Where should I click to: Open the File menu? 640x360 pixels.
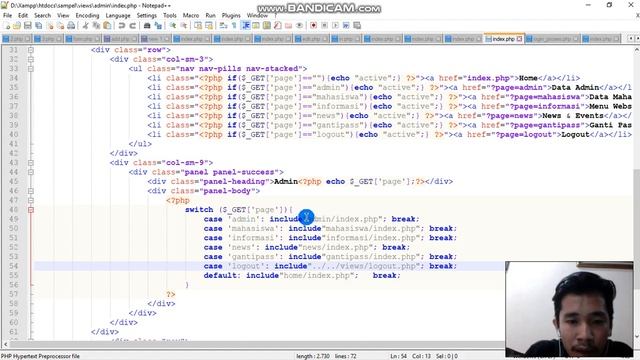click(x=7, y=16)
